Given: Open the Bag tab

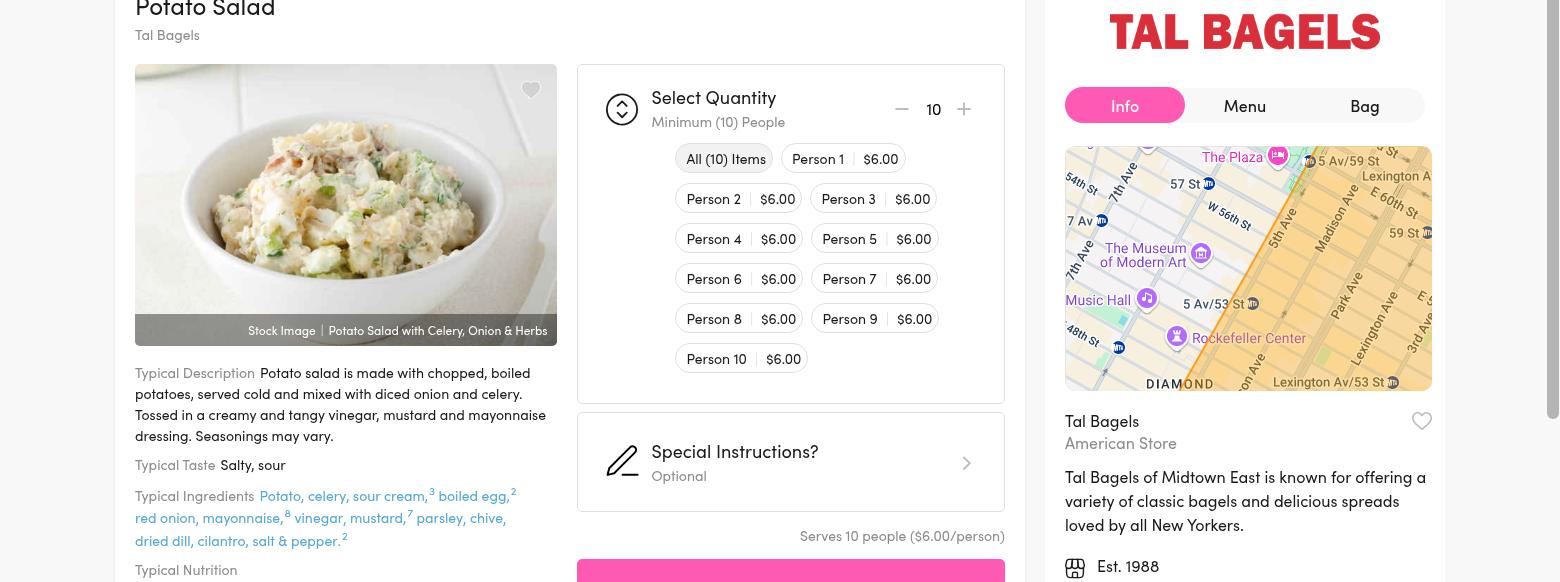Looking at the screenshot, I should [1364, 106].
